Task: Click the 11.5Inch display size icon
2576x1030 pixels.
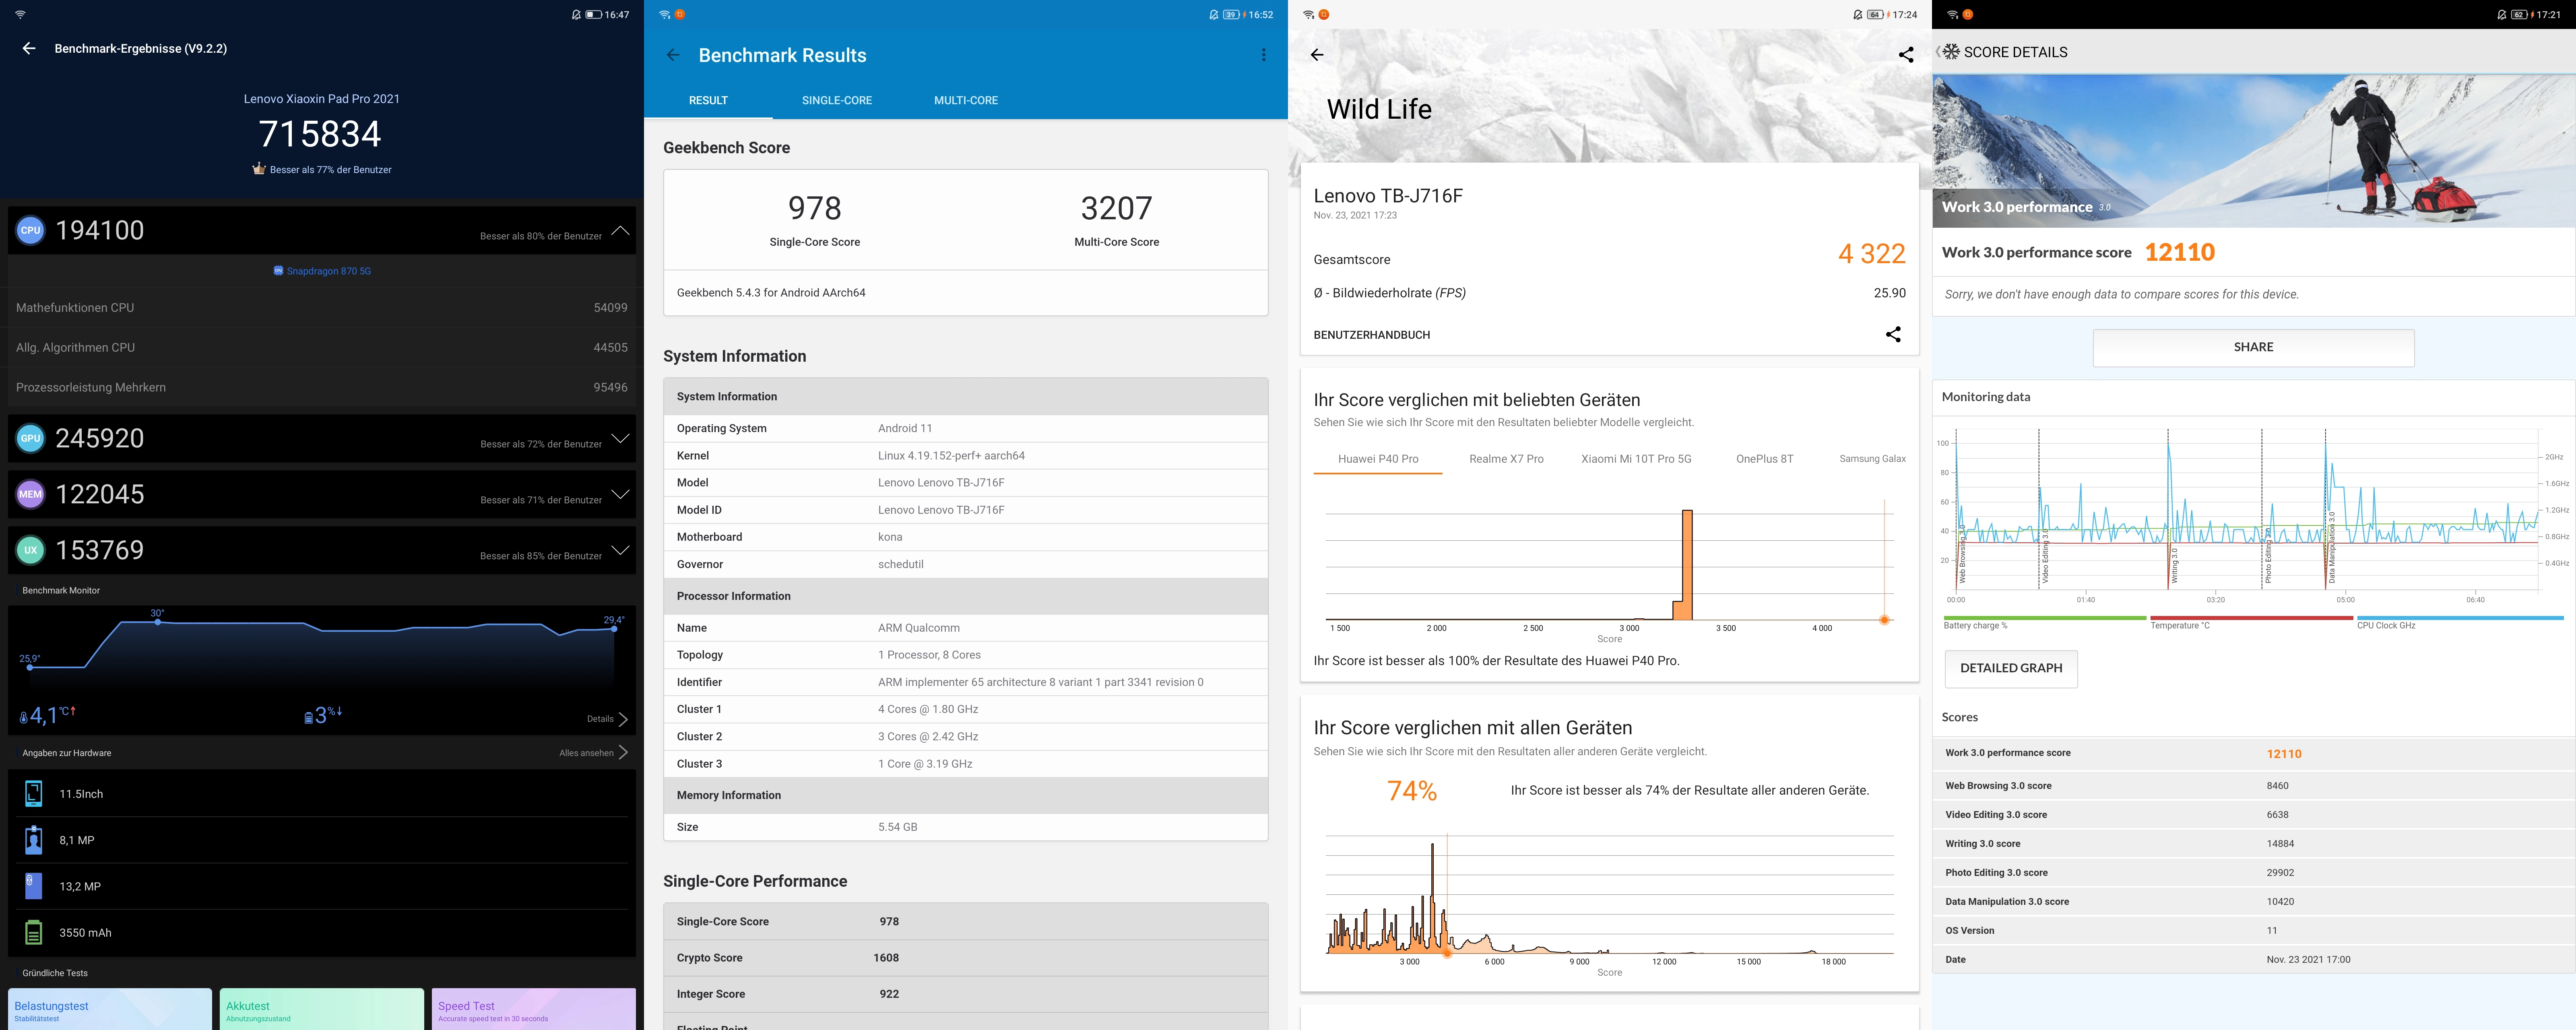Action: 33,794
